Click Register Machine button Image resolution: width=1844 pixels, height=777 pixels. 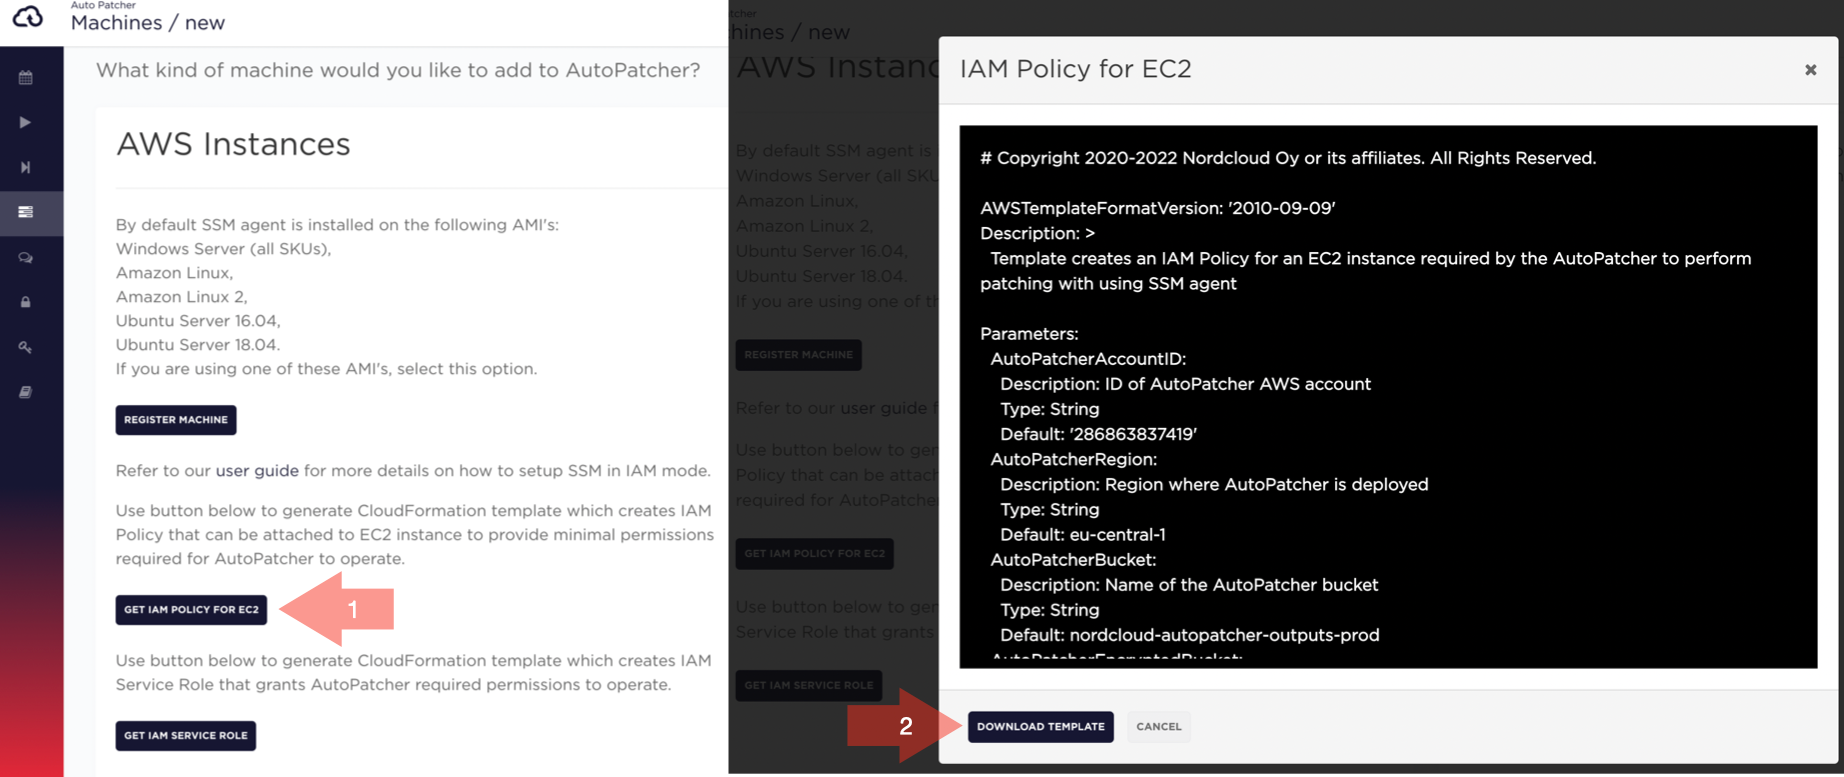point(176,420)
